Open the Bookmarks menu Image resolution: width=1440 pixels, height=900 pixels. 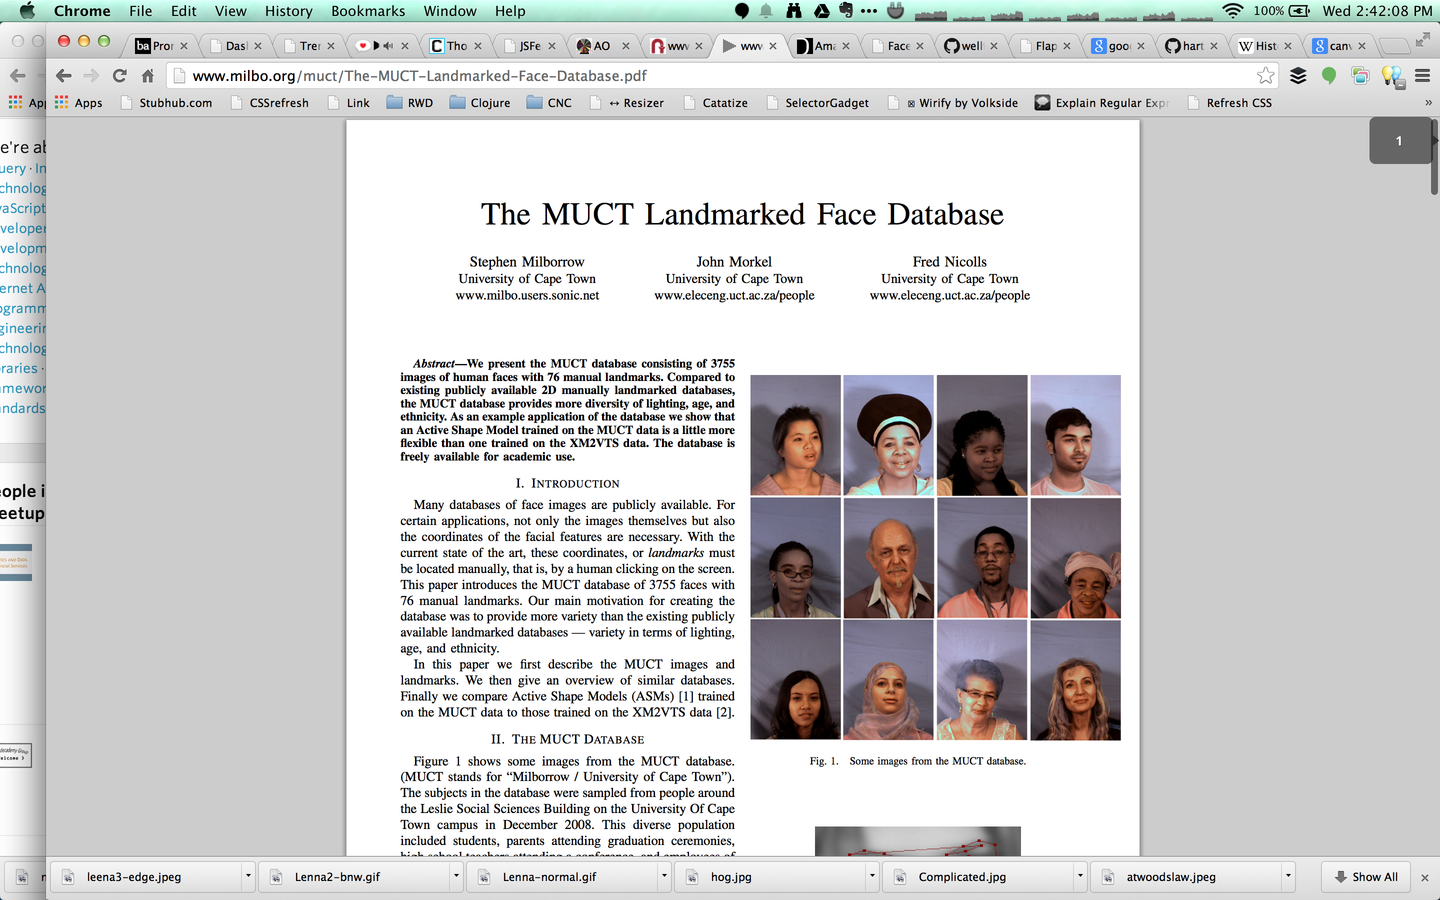(368, 11)
